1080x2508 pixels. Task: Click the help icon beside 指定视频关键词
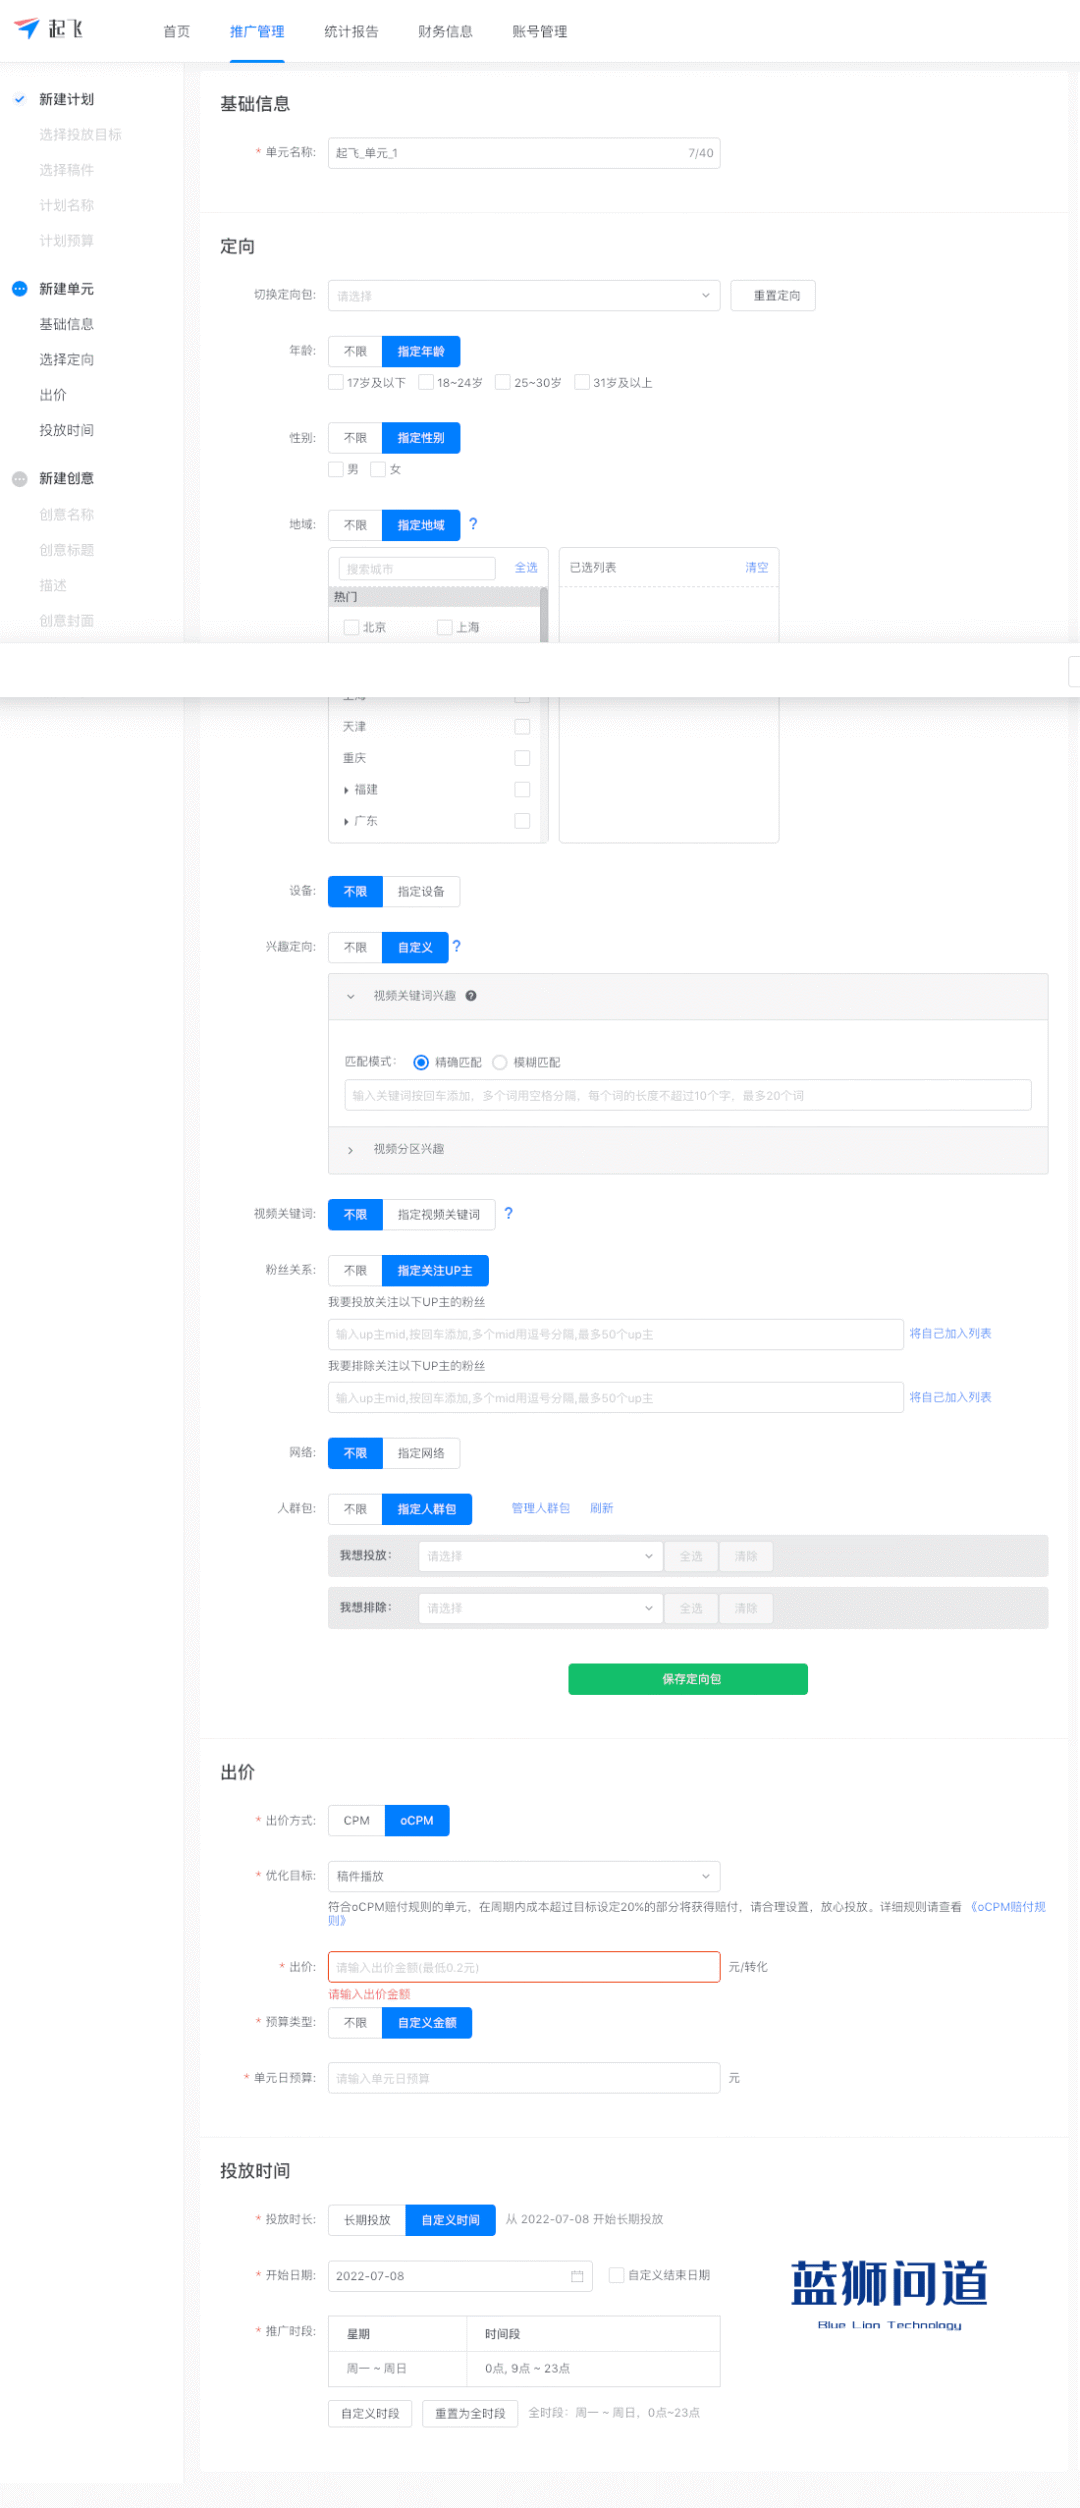click(508, 1213)
